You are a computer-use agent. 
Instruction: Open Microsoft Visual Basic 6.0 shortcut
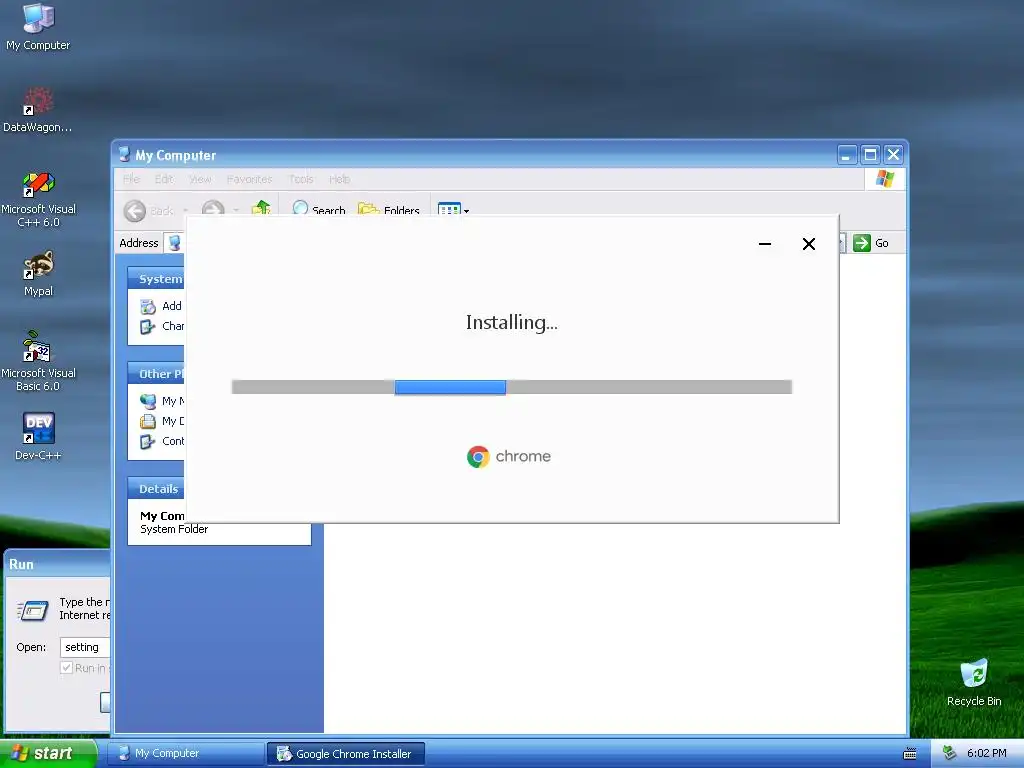click(x=38, y=361)
